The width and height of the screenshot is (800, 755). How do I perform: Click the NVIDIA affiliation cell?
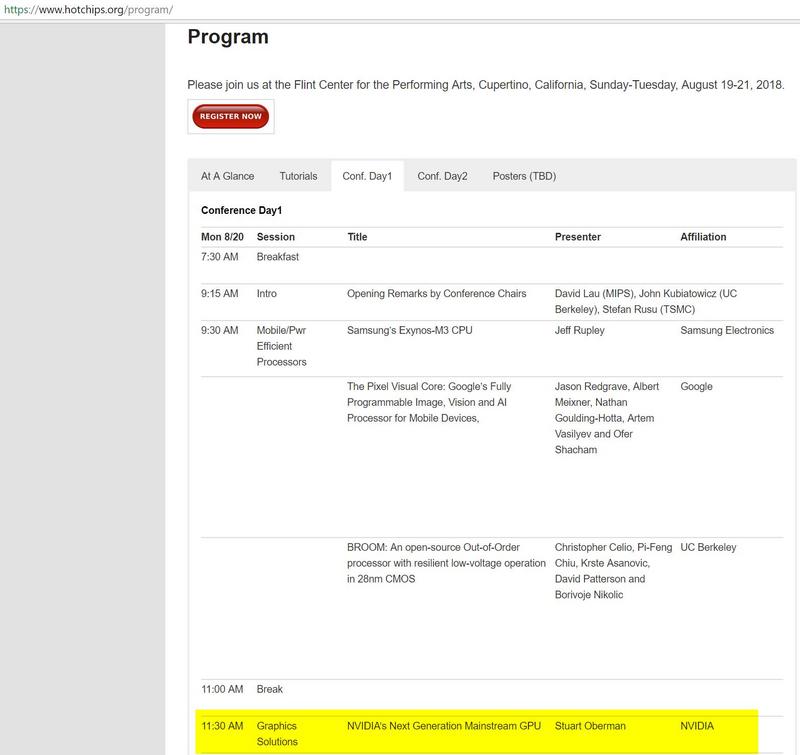[x=697, y=725]
